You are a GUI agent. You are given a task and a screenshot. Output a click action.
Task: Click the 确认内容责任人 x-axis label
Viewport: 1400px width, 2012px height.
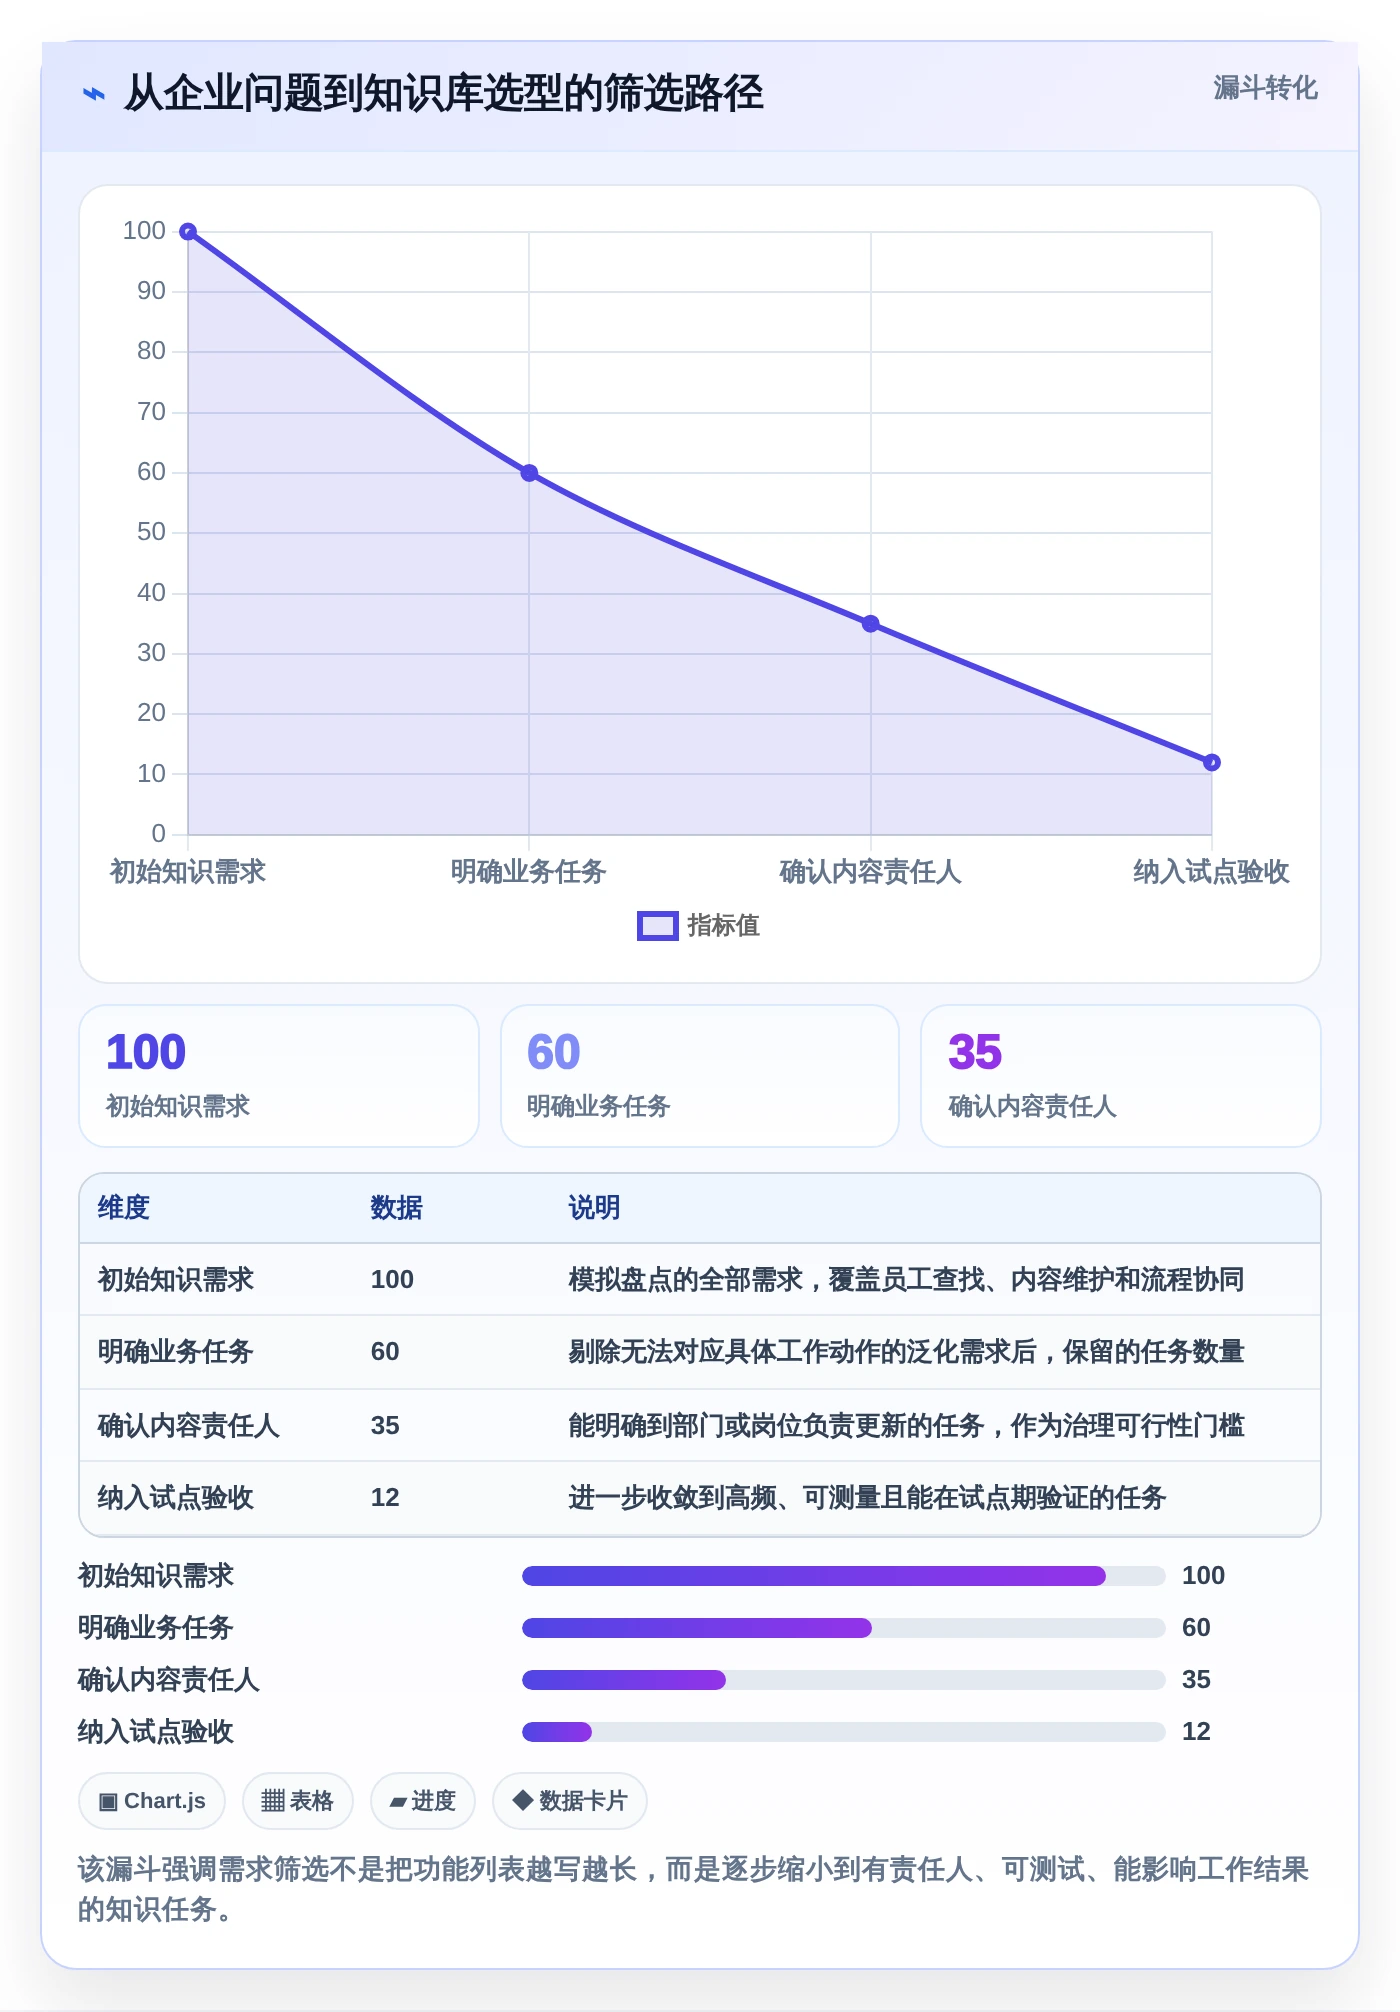point(871,872)
